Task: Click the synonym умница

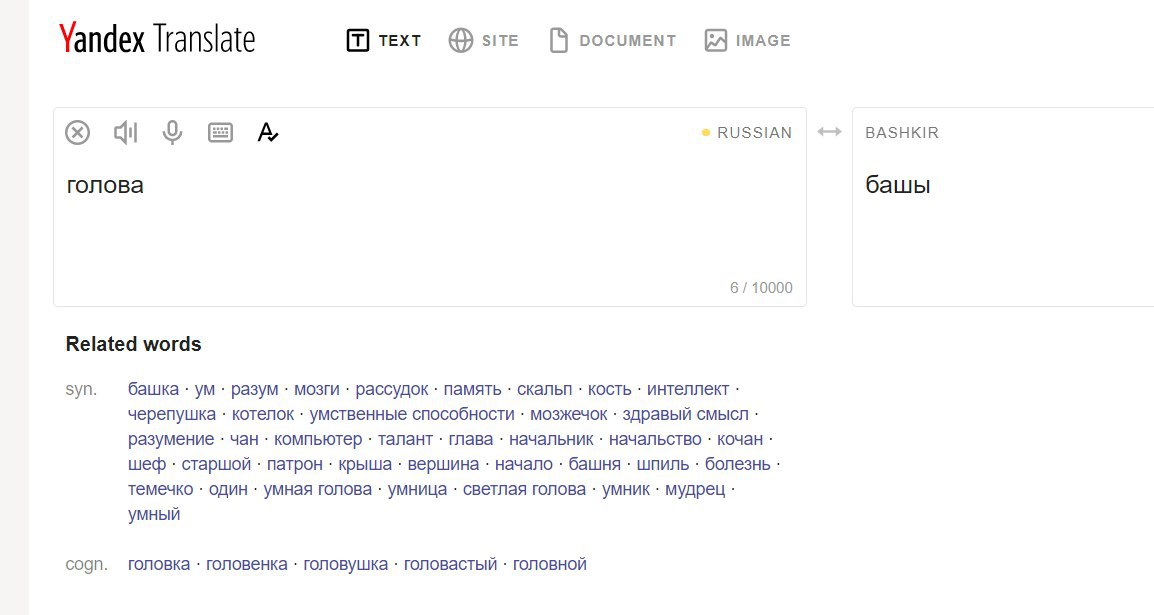Action: pyautogui.click(x=417, y=489)
